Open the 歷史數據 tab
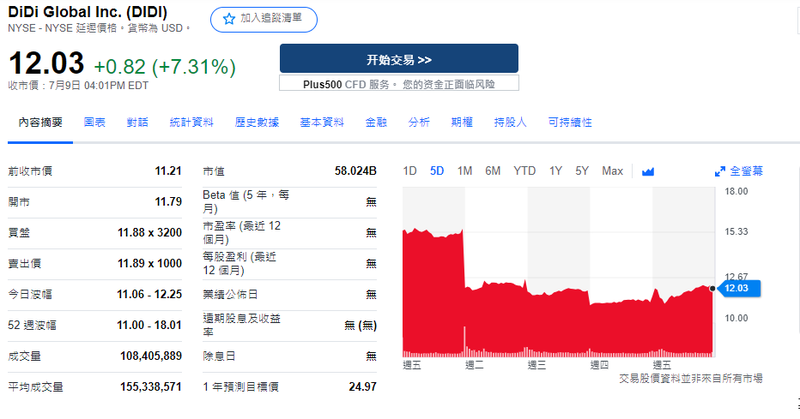Image resolution: width=800 pixels, height=419 pixels. pos(257,122)
